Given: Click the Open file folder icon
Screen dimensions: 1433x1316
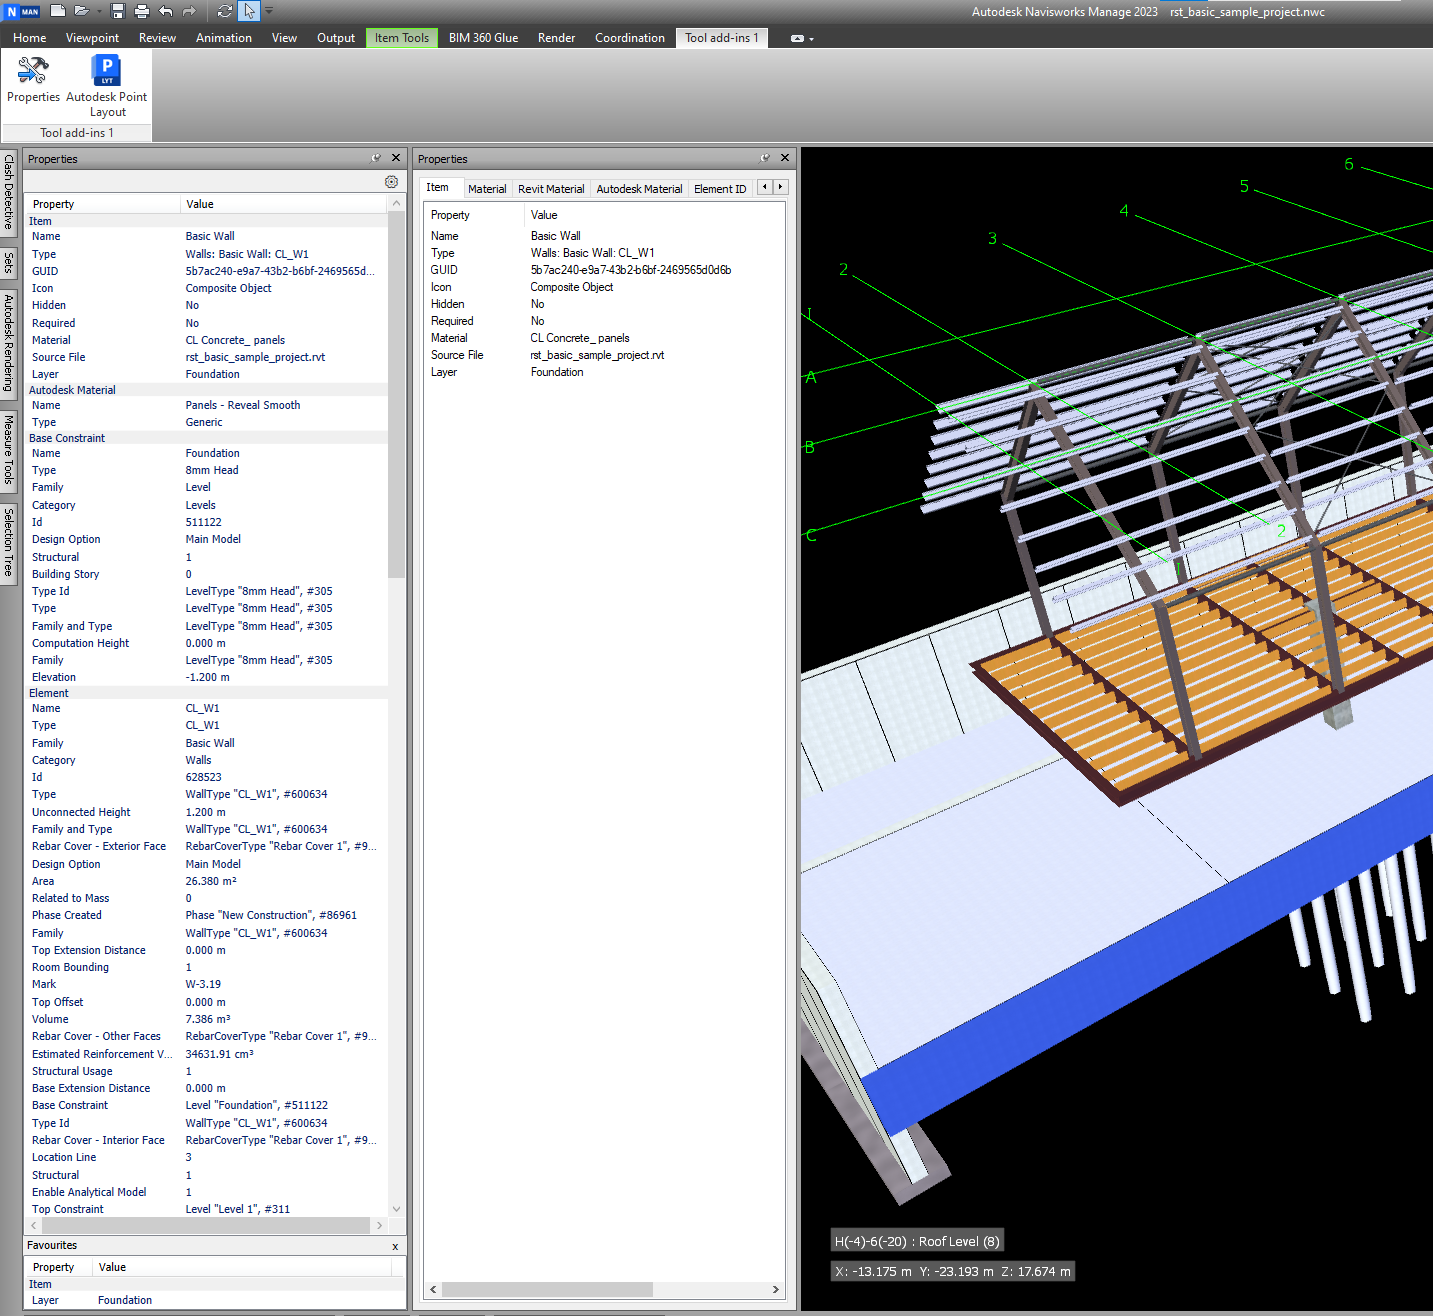Looking at the screenshot, I should click(x=81, y=11).
